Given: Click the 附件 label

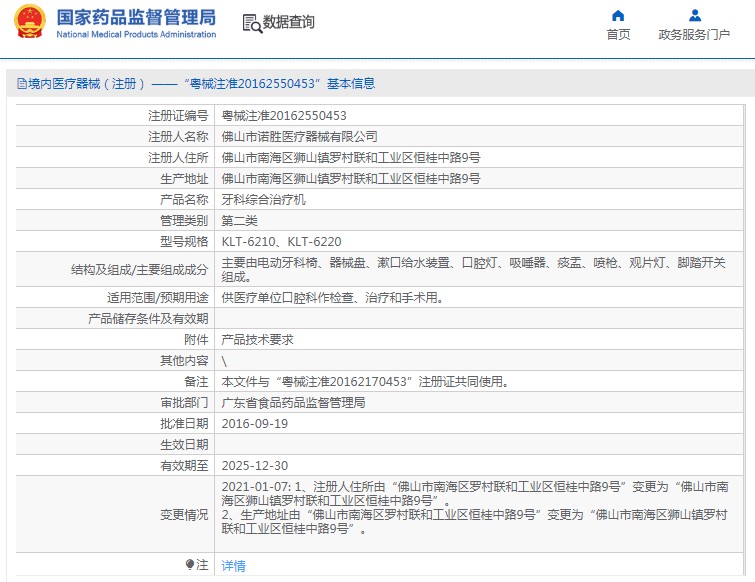Looking at the screenshot, I should [196, 340].
